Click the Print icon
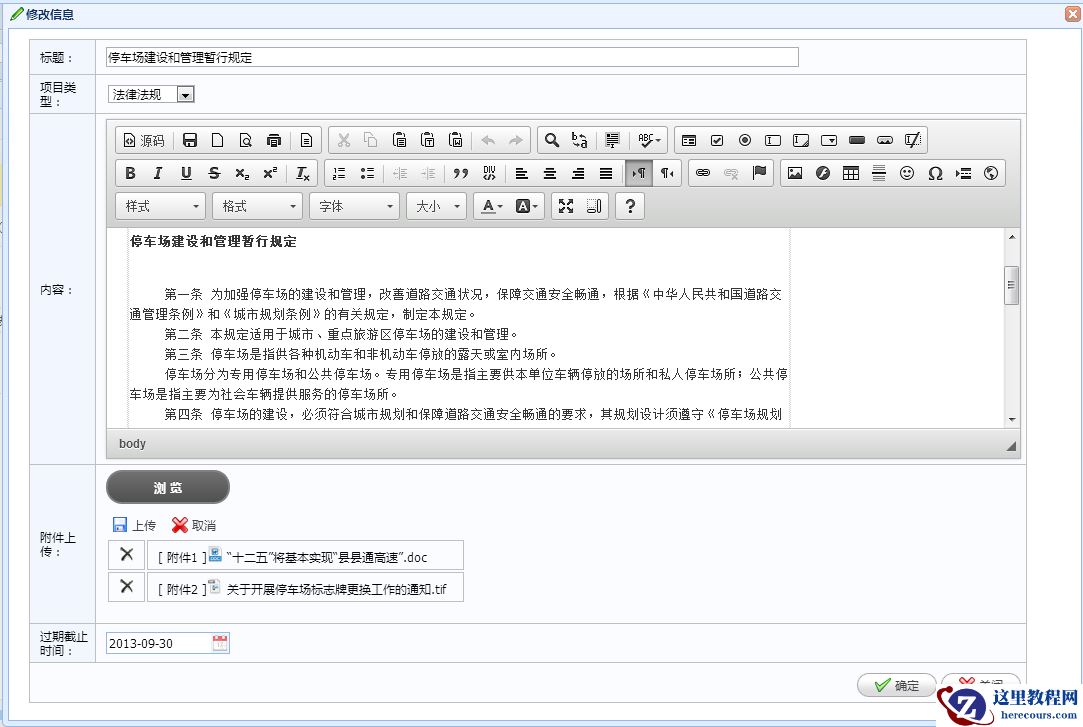1083x727 pixels. 274,140
